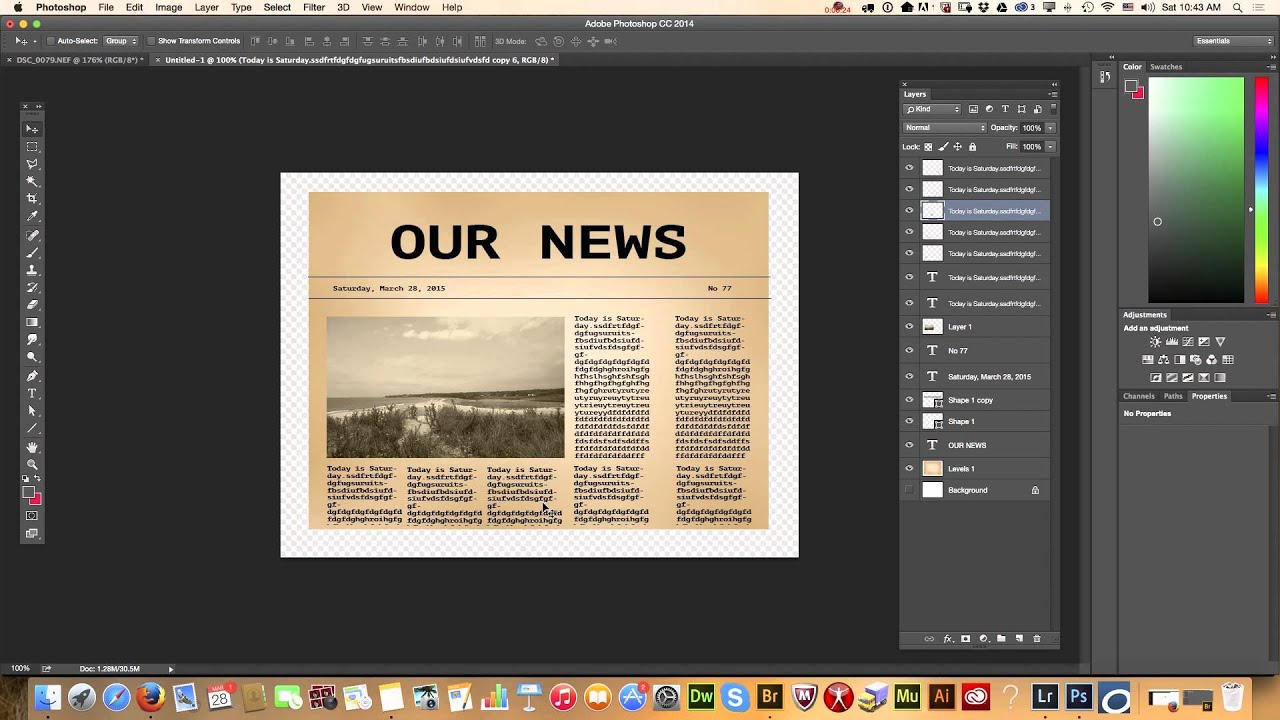Viewport: 1280px width, 720px height.
Task: Hide the Layer 1 layer
Action: coord(909,327)
